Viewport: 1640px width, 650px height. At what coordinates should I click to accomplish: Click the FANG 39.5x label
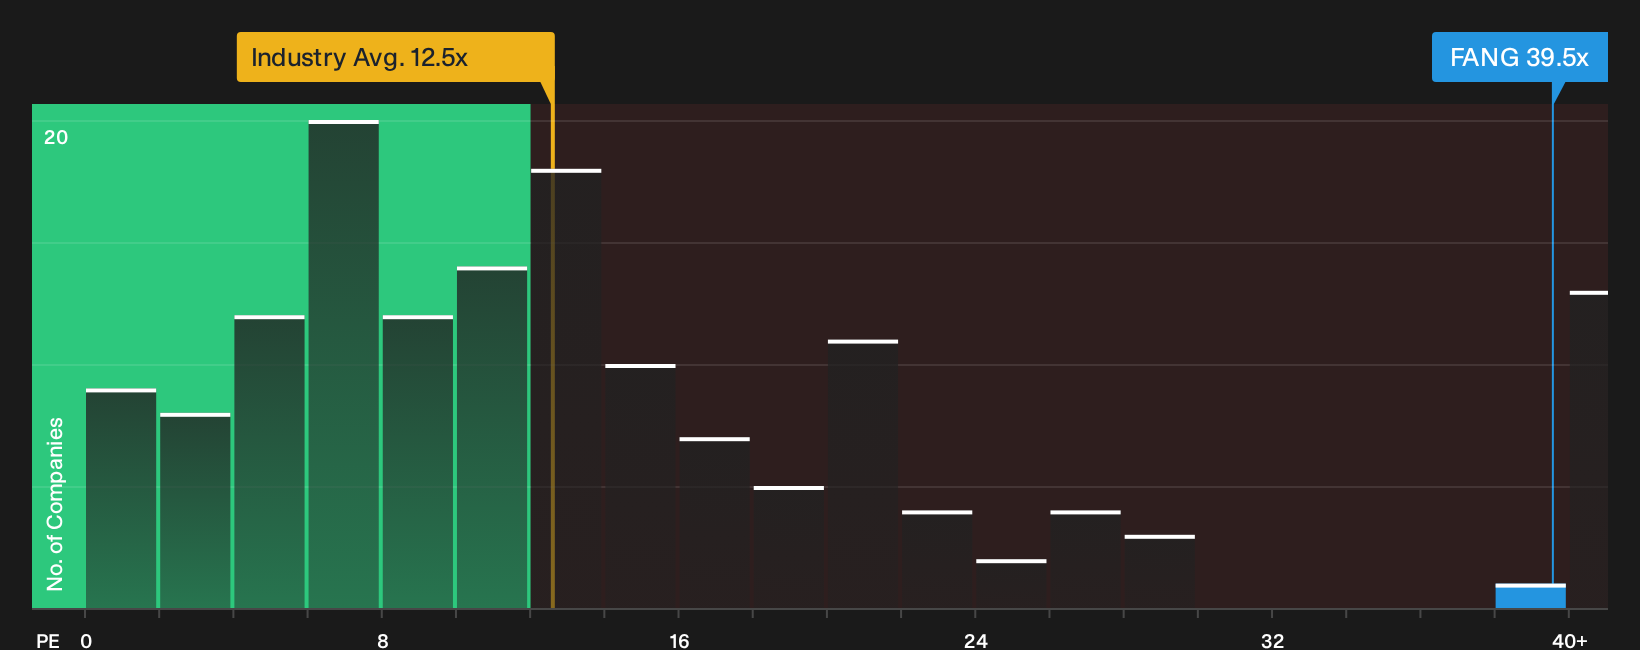(1519, 57)
